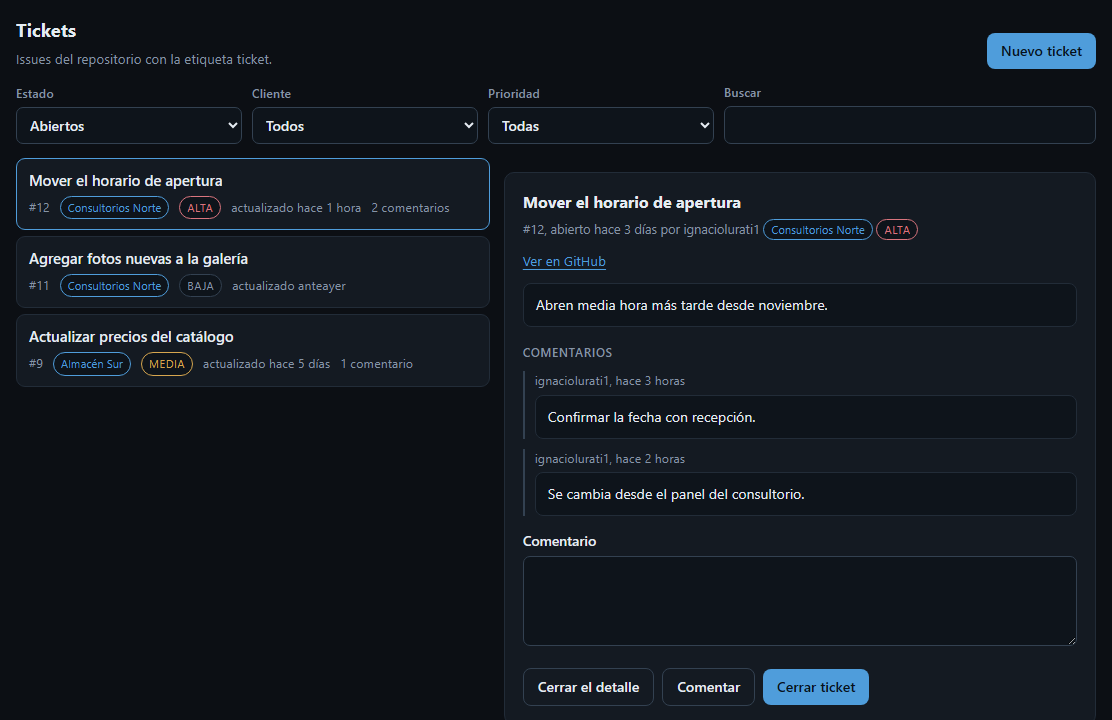Click 'actualizado hace 5 días' text
1112x720 pixels.
click(267, 364)
